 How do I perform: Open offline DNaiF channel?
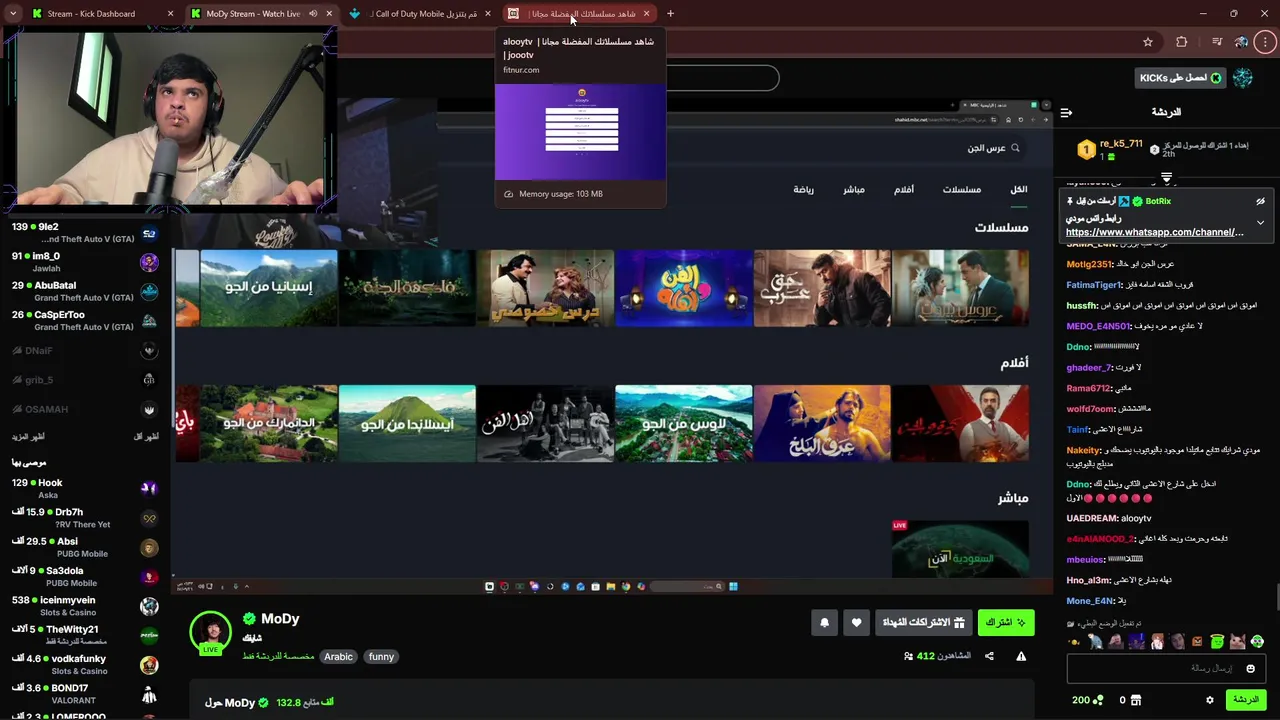click(x=85, y=350)
